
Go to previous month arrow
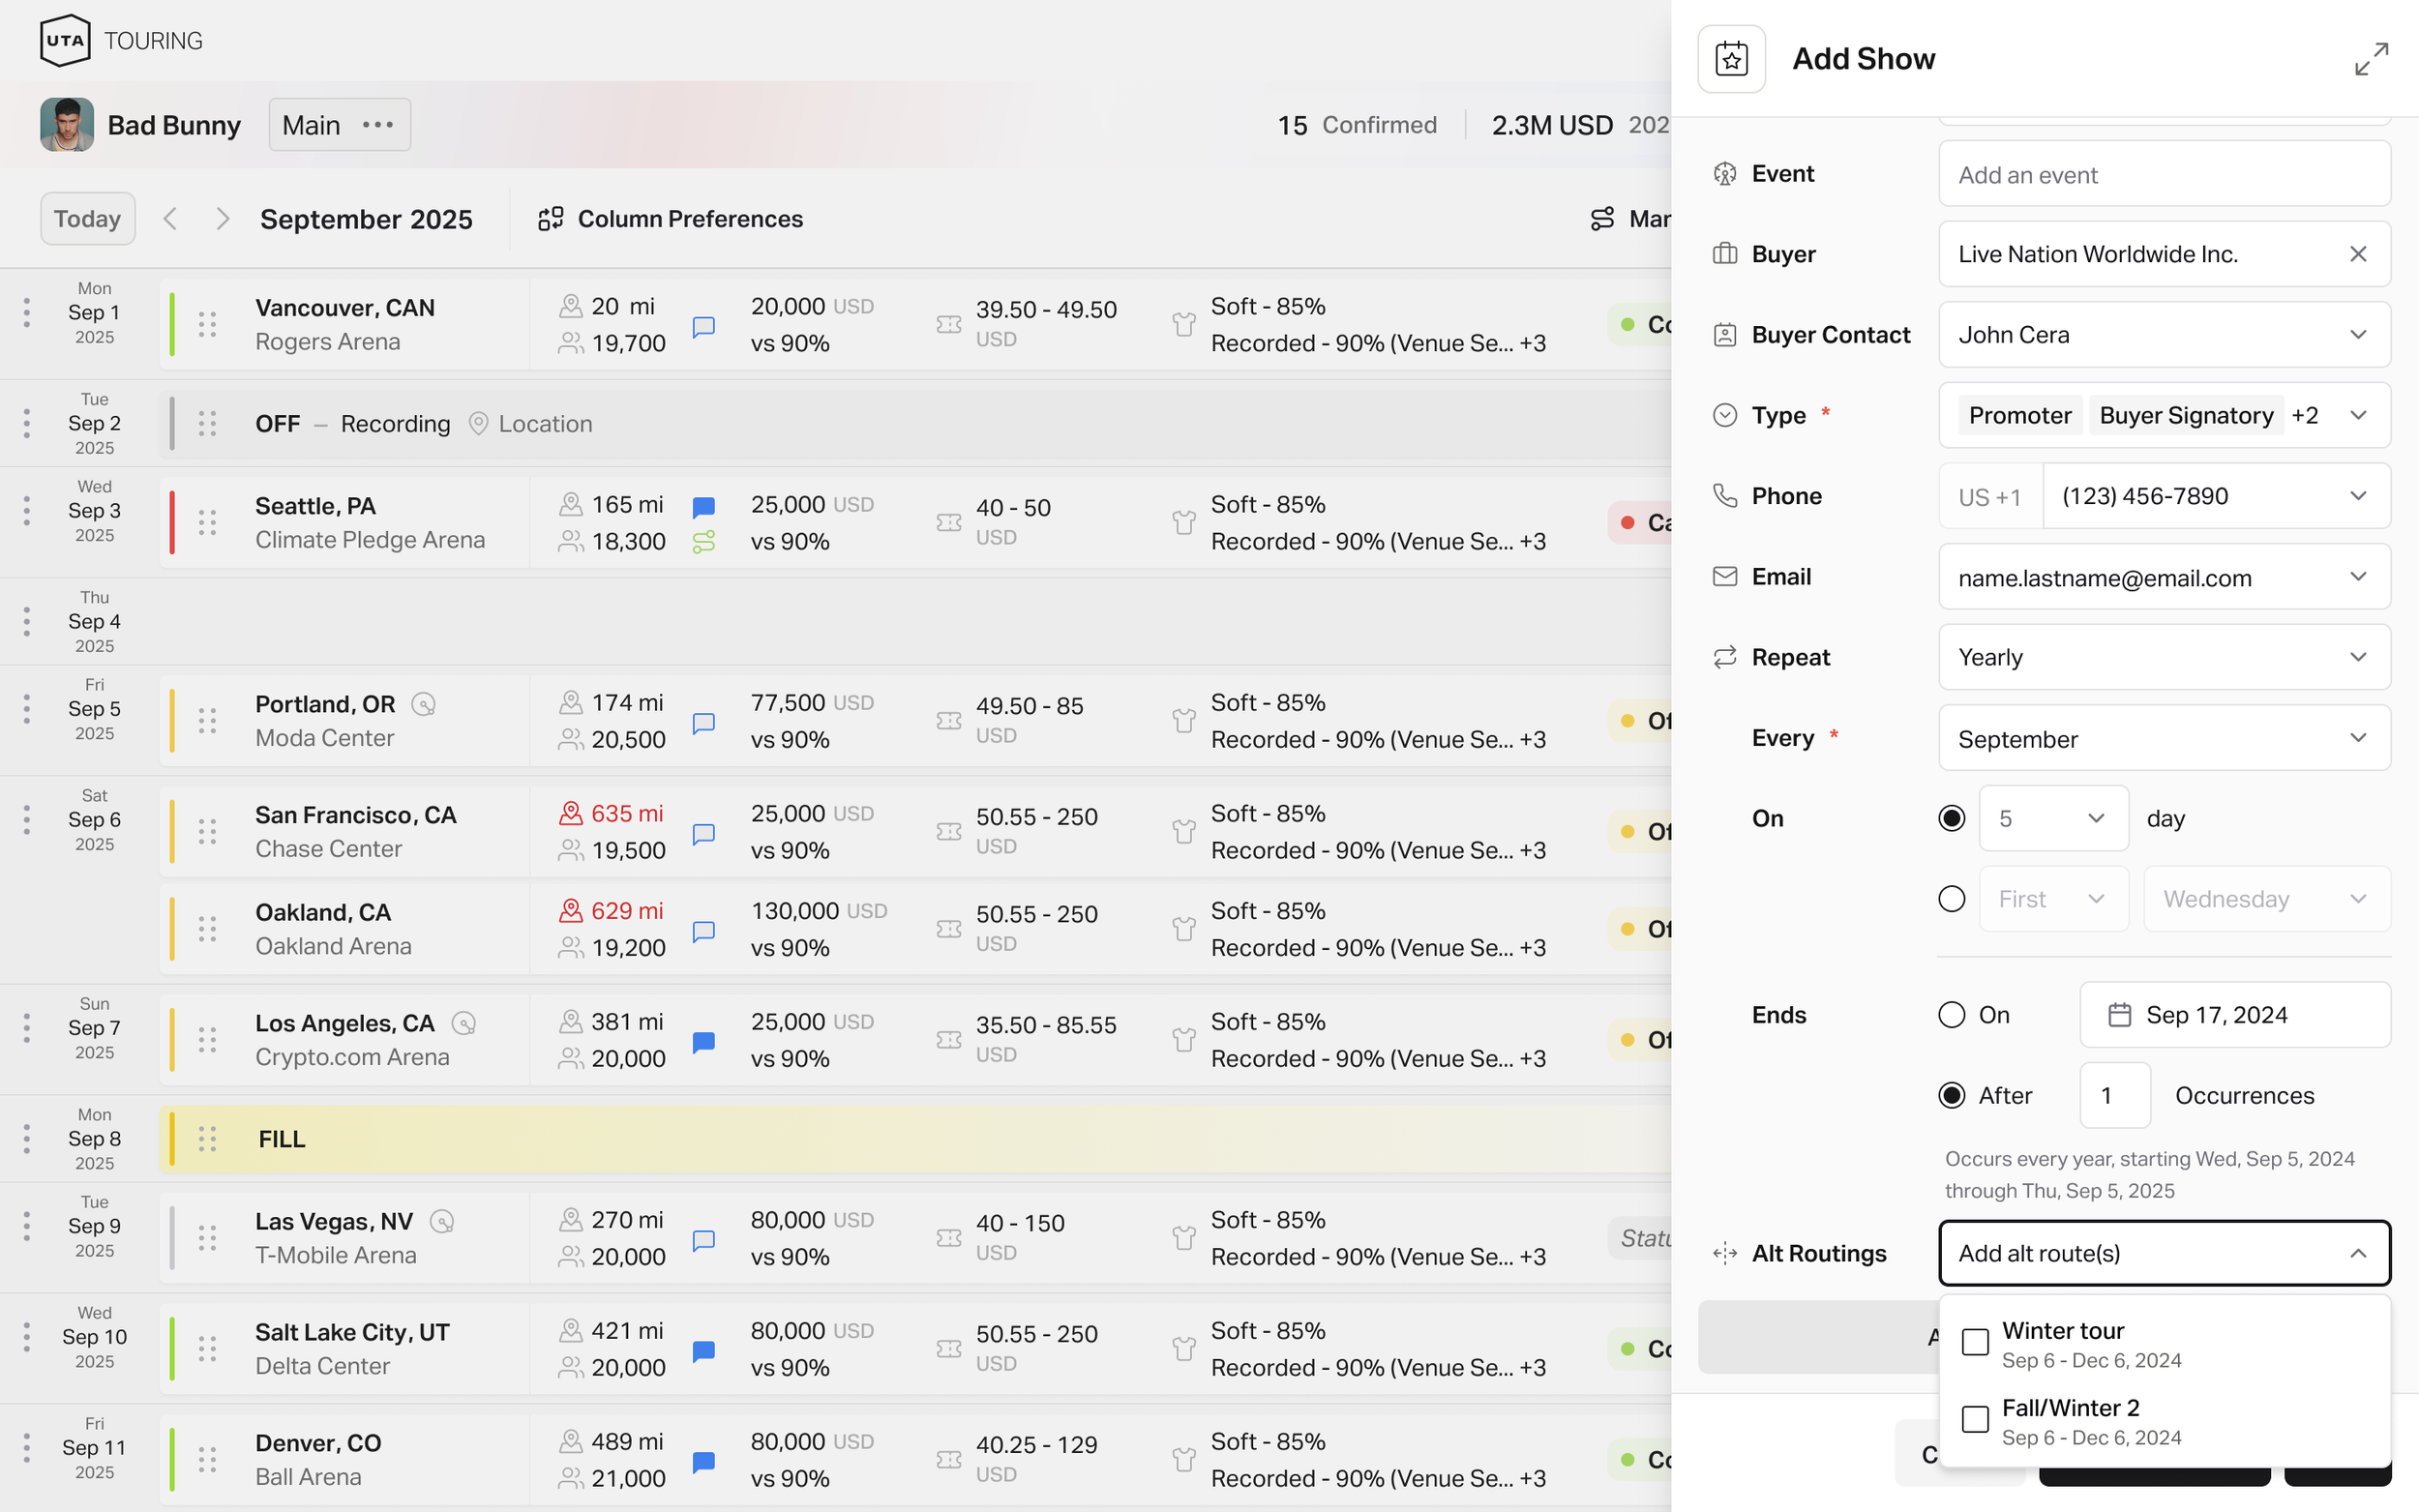171,219
